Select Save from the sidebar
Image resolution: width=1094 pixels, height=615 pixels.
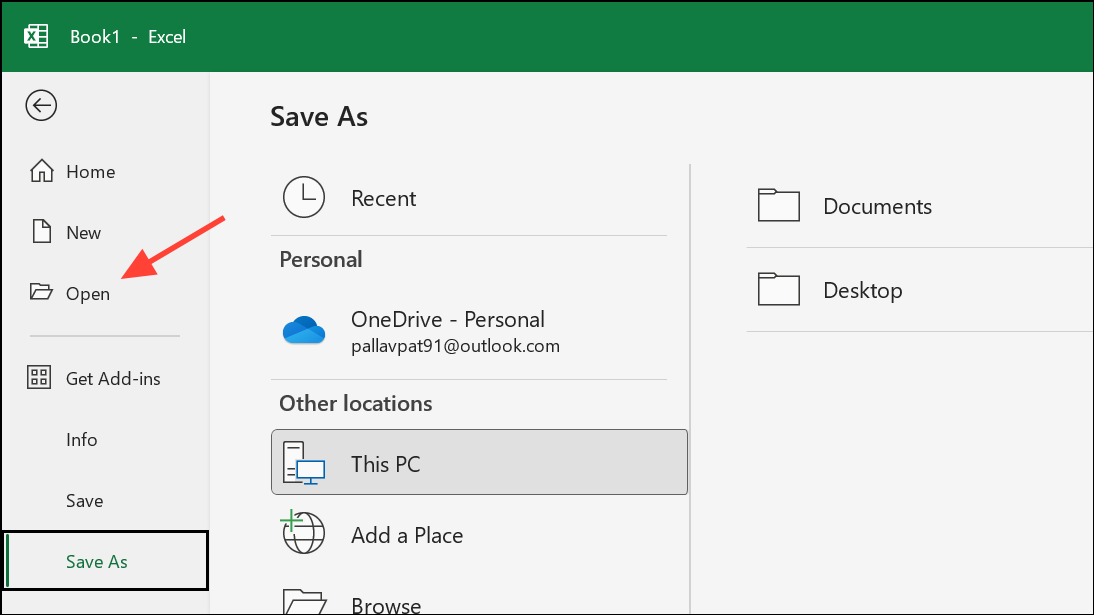[84, 500]
